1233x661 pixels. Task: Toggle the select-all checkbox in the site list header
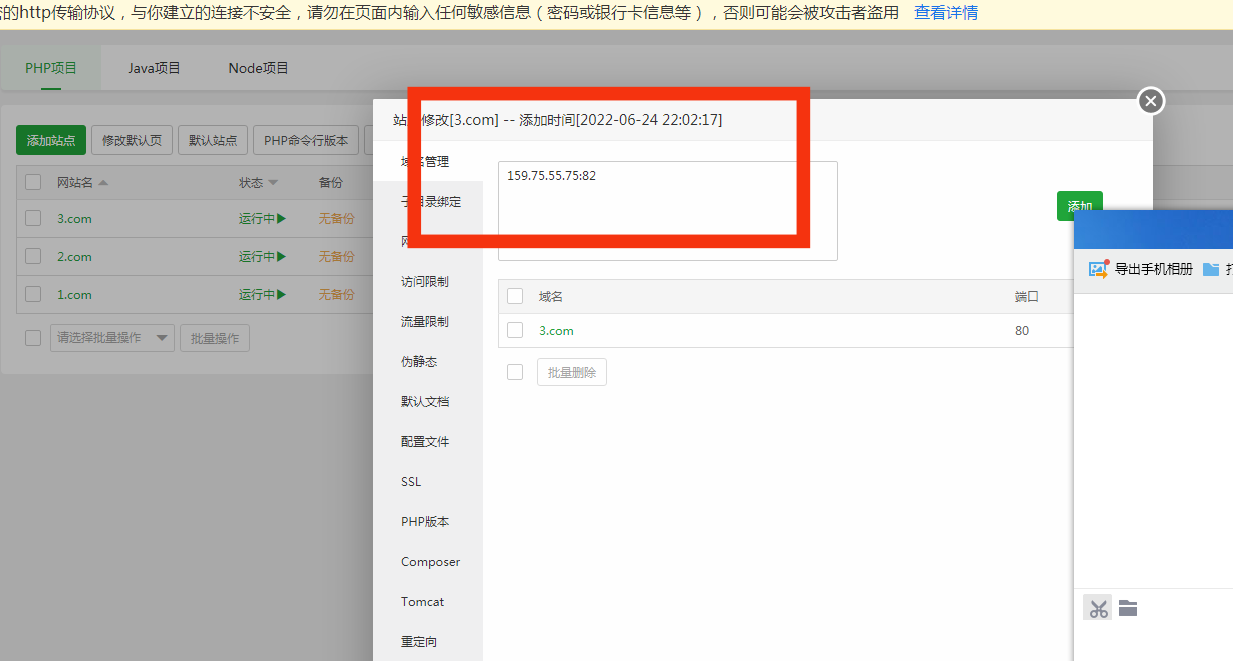click(33, 181)
